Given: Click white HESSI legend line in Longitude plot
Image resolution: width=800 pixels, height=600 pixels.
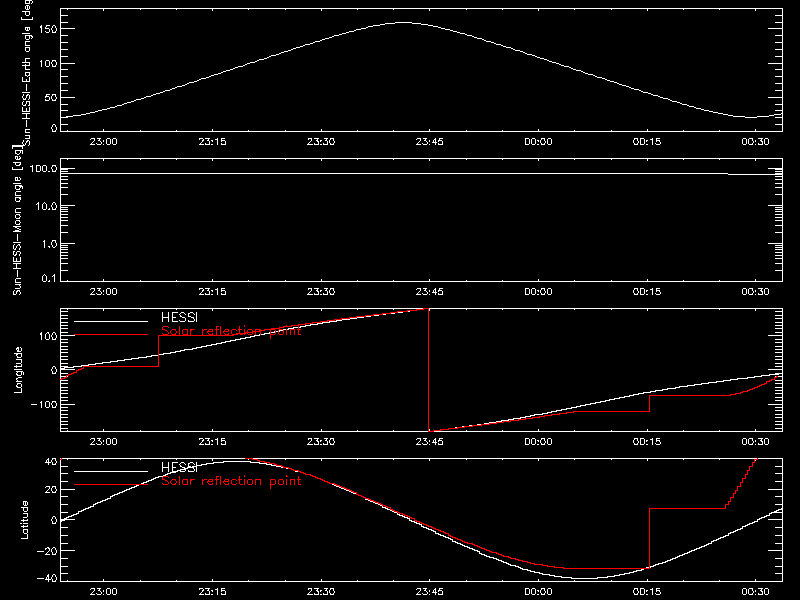Looking at the screenshot, I should pos(111,321).
